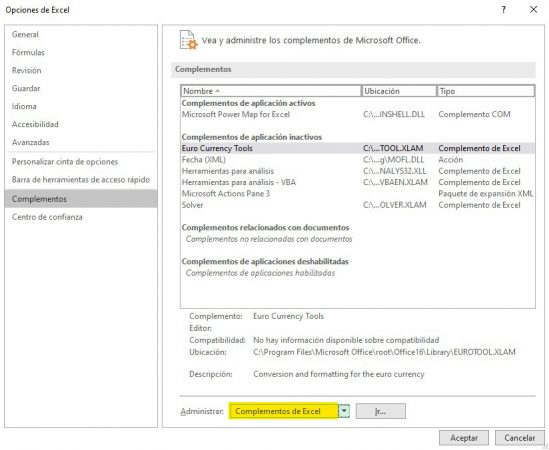Viewport: 549px width, 450px height.
Task: Sort add-ins by the Nombre column header
Action: [271, 91]
